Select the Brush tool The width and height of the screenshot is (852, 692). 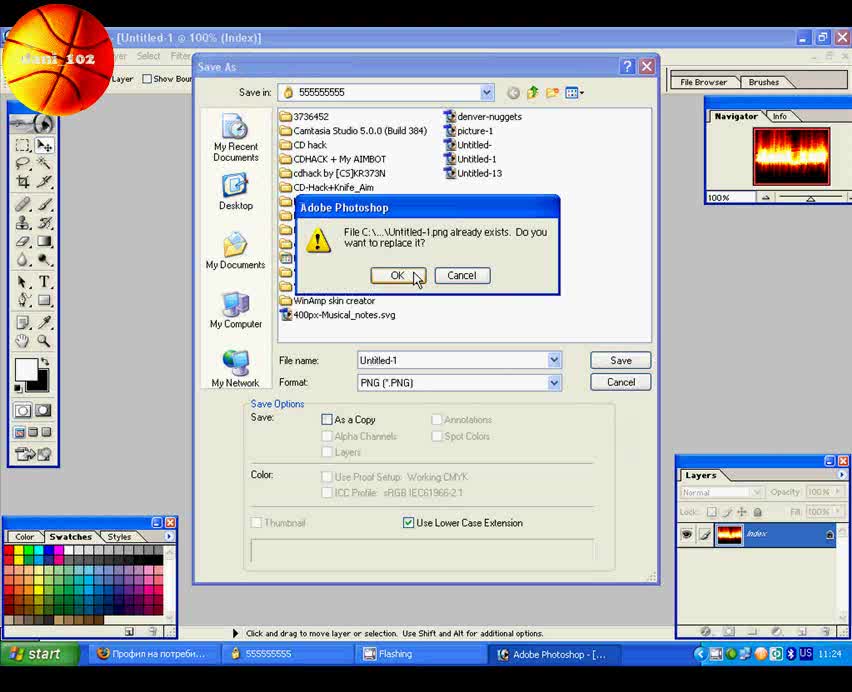tap(44, 204)
